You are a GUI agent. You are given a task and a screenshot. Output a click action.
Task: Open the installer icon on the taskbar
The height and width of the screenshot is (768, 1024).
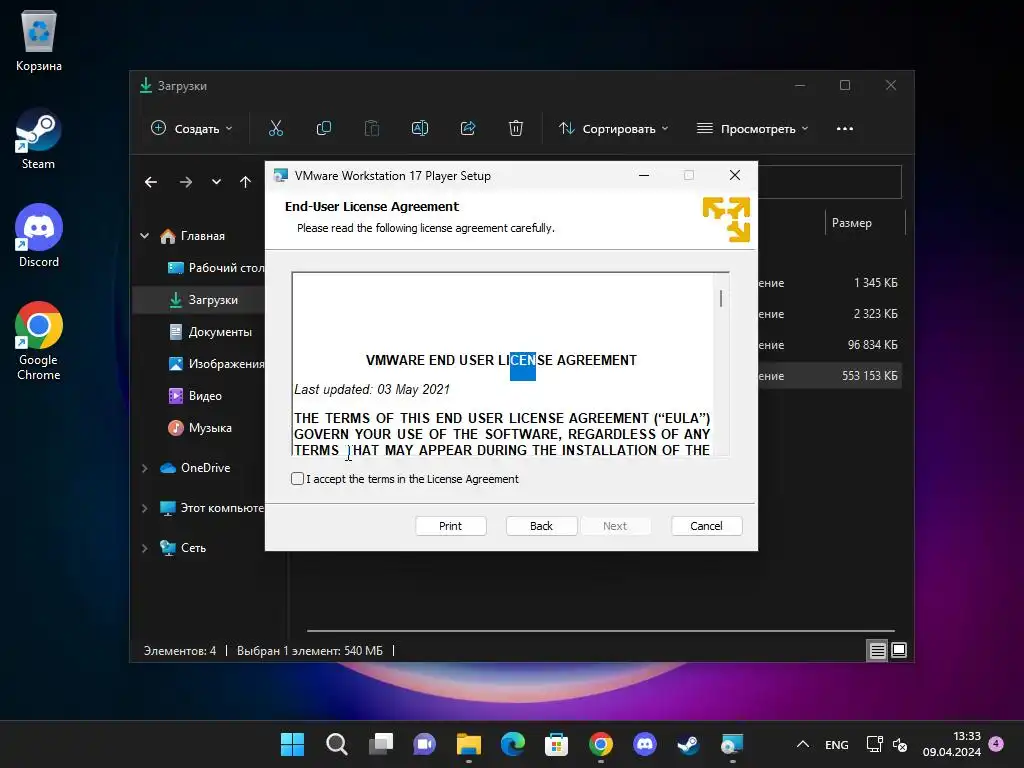pos(732,744)
